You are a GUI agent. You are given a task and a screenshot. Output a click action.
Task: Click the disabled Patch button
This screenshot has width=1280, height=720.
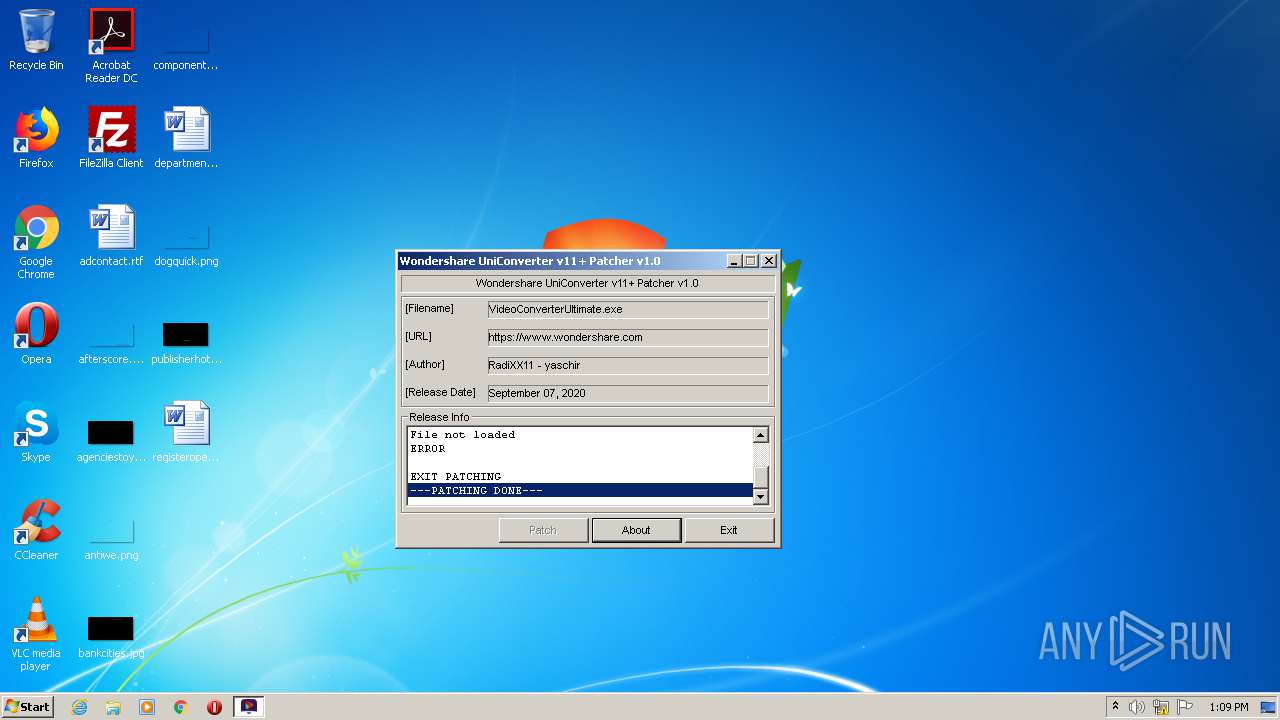click(543, 530)
